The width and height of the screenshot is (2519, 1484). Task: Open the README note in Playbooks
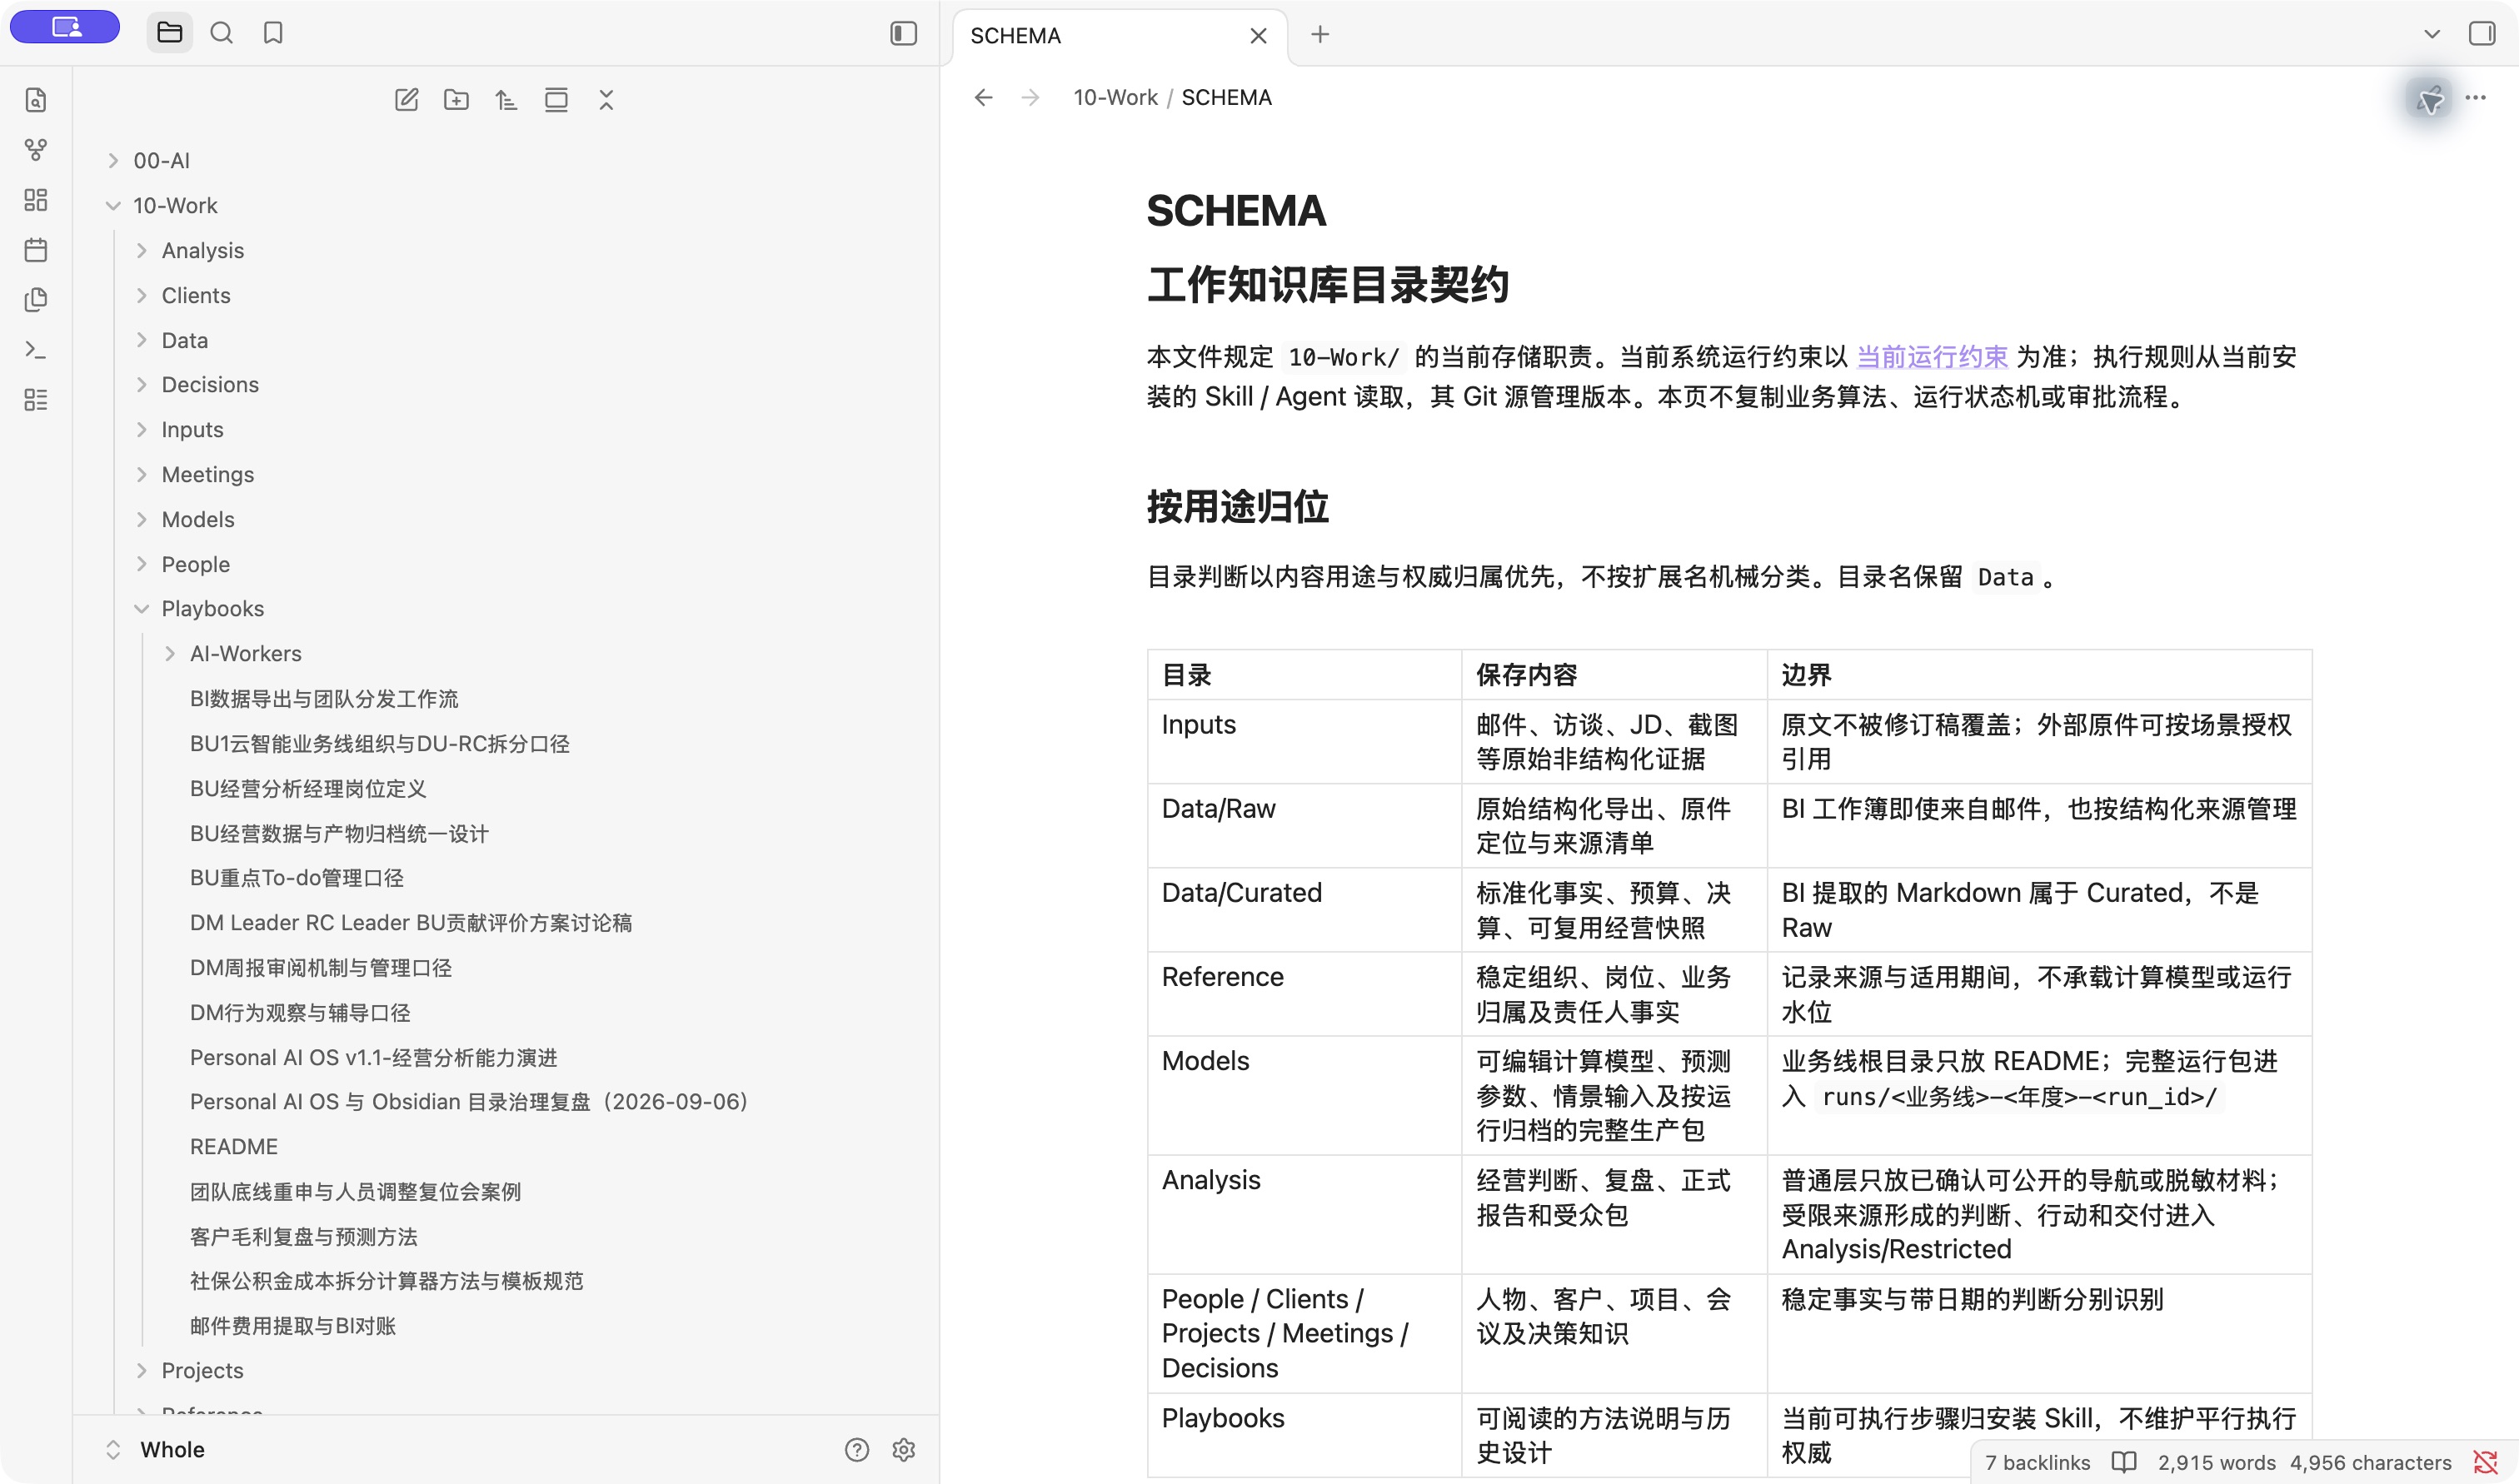click(234, 1147)
